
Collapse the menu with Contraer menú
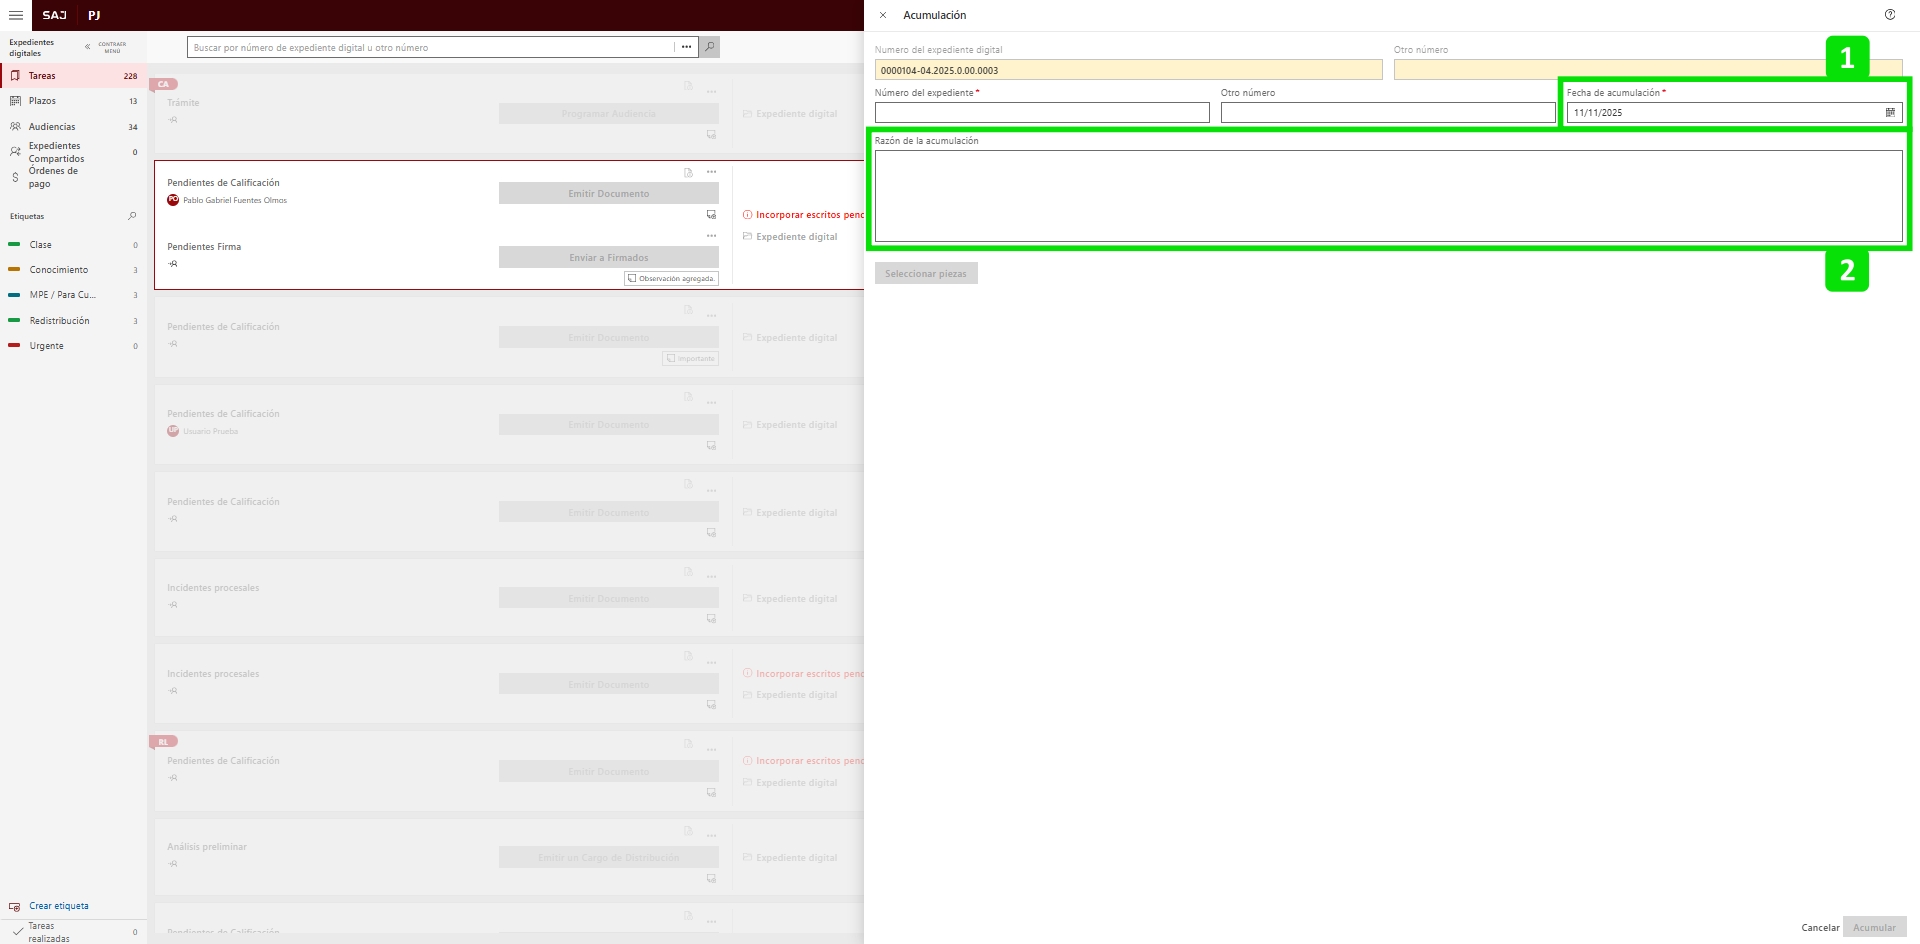click(x=106, y=47)
